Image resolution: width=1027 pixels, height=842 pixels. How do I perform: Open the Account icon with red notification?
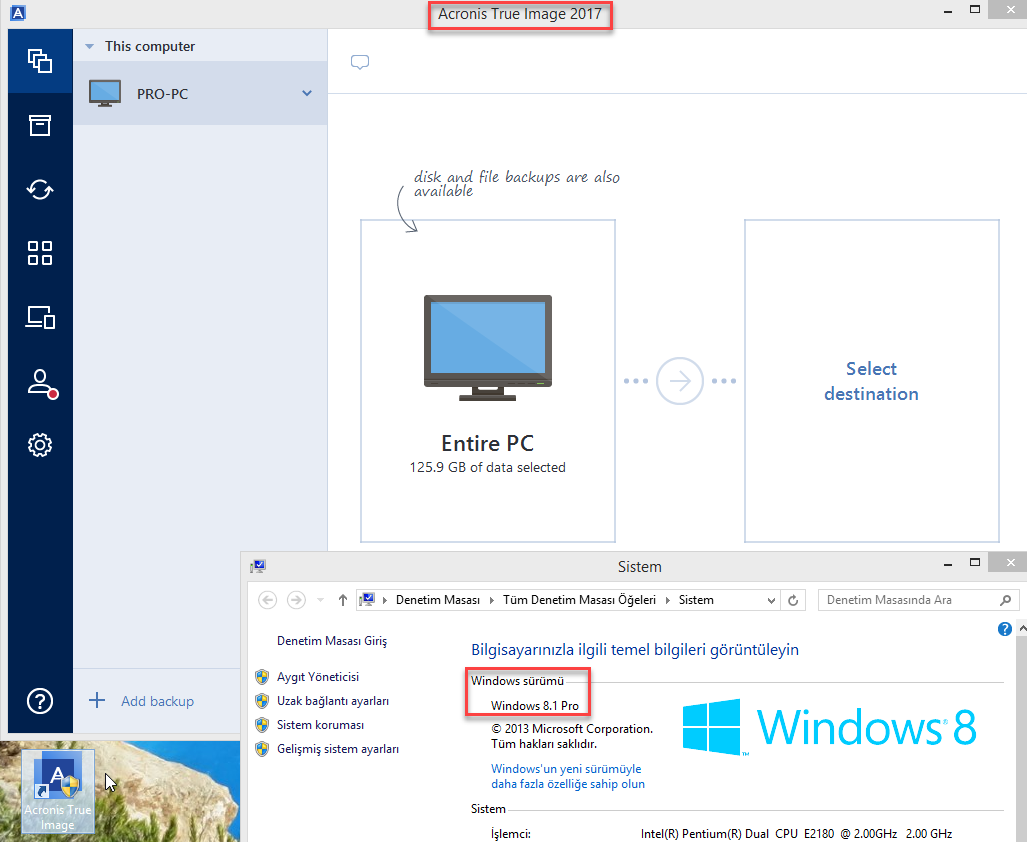[41, 383]
